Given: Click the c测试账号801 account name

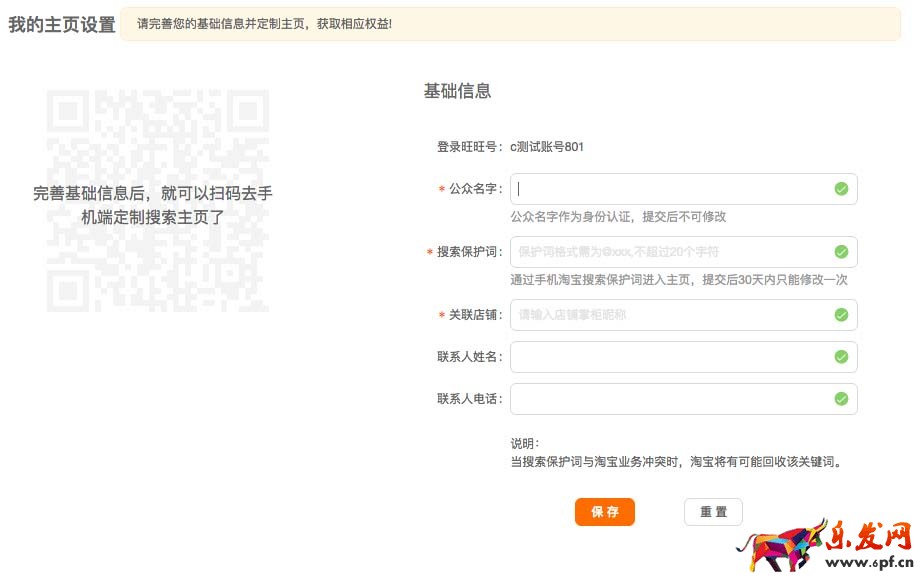Looking at the screenshot, I should 547,147.
